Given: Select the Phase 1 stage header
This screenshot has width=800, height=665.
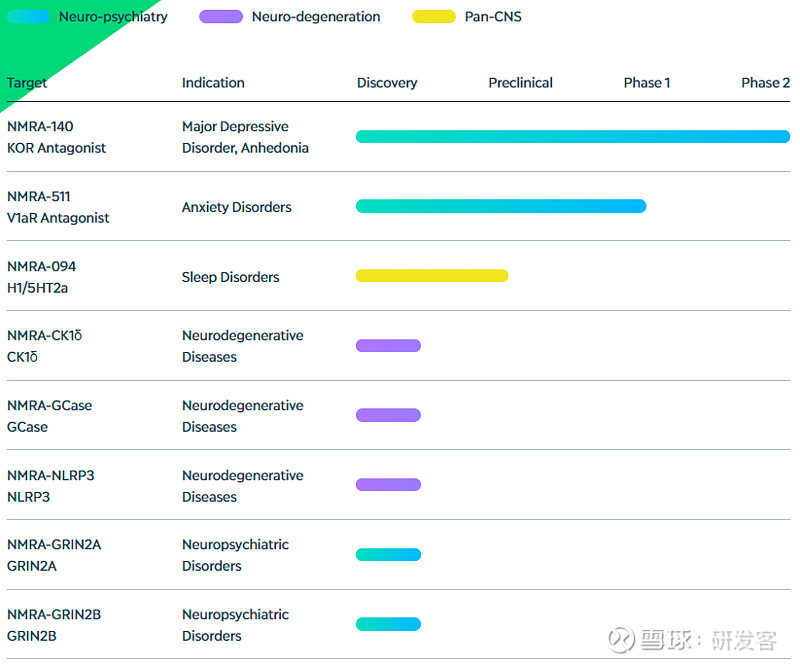Looking at the screenshot, I should 647,83.
